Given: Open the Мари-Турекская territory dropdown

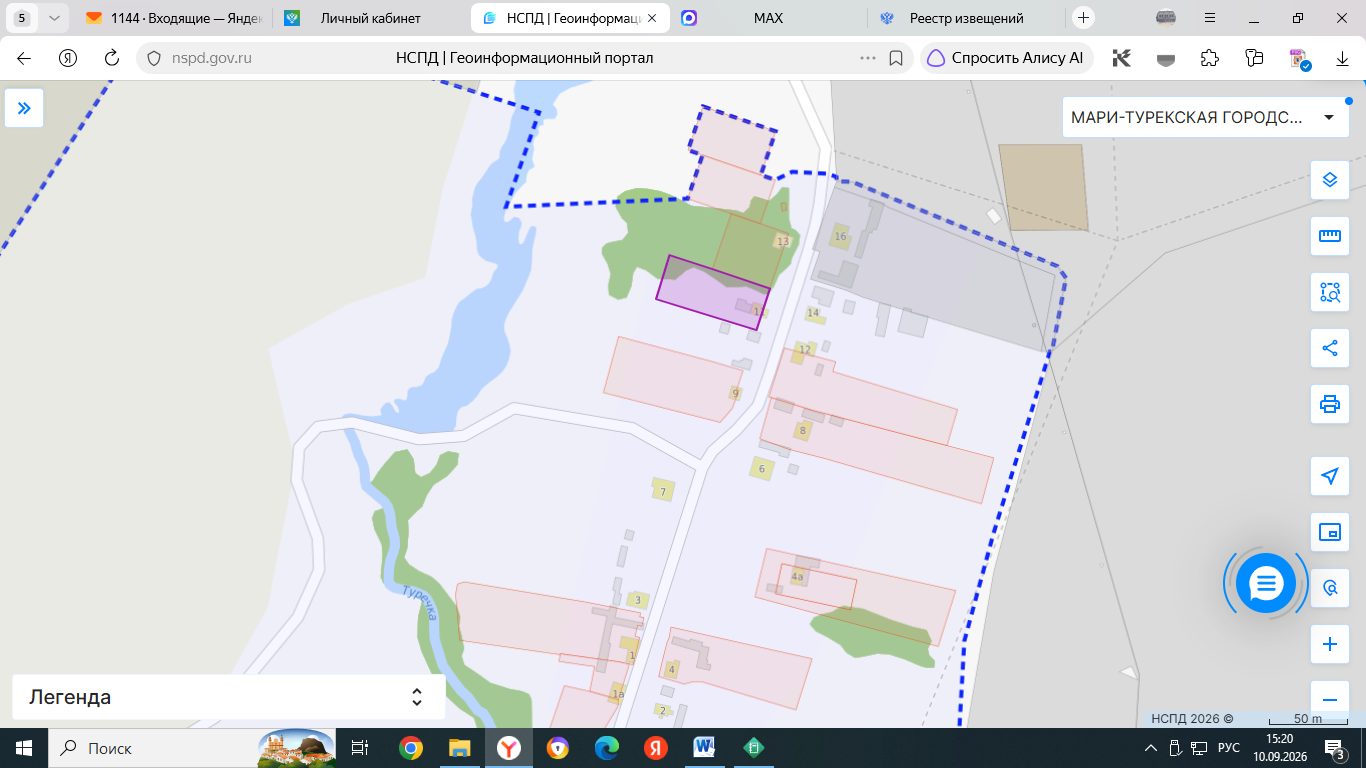Looking at the screenshot, I should (x=1204, y=117).
